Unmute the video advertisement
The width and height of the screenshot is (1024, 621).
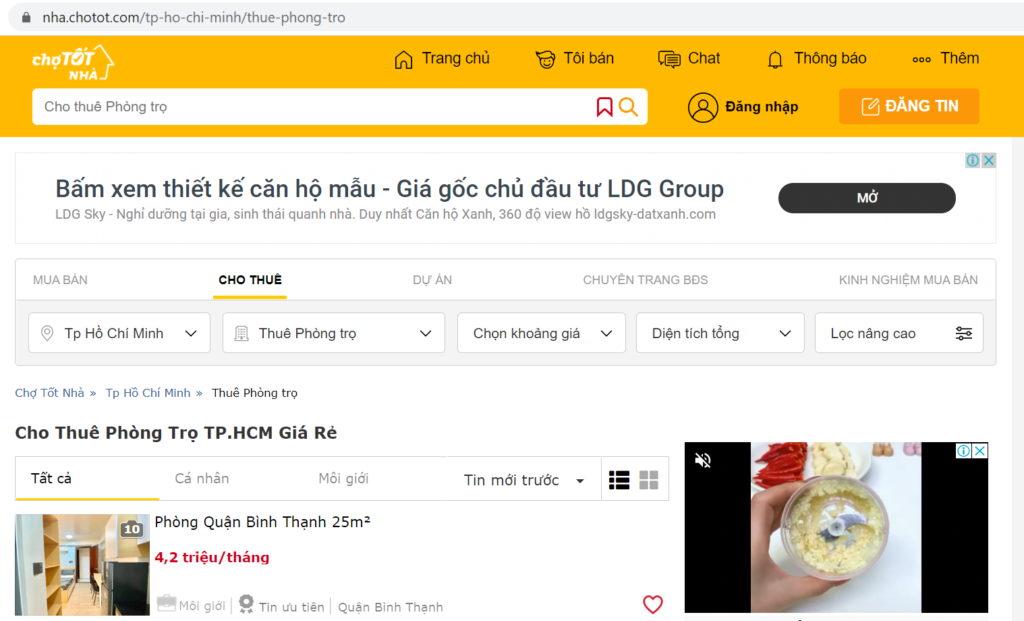point(703,460)
